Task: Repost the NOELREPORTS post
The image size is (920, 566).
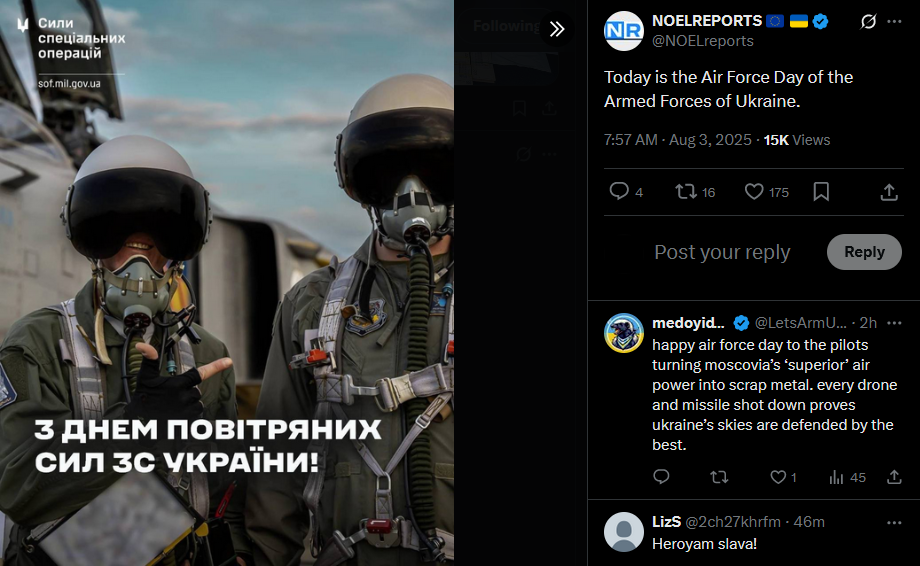Action: point(695,192)
